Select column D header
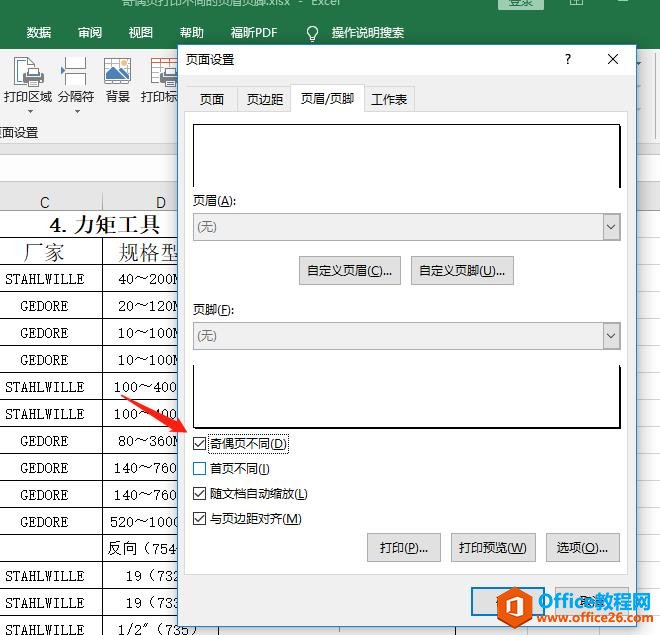Image resolution: width=660 pixels, height=635 pixels. point(160,203)
